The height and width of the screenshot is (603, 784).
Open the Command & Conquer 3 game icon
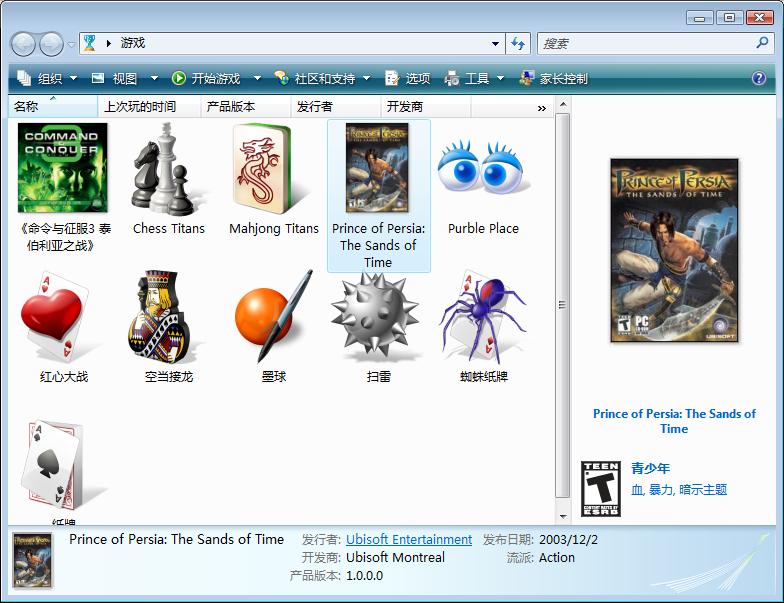[x=62, y=168]
